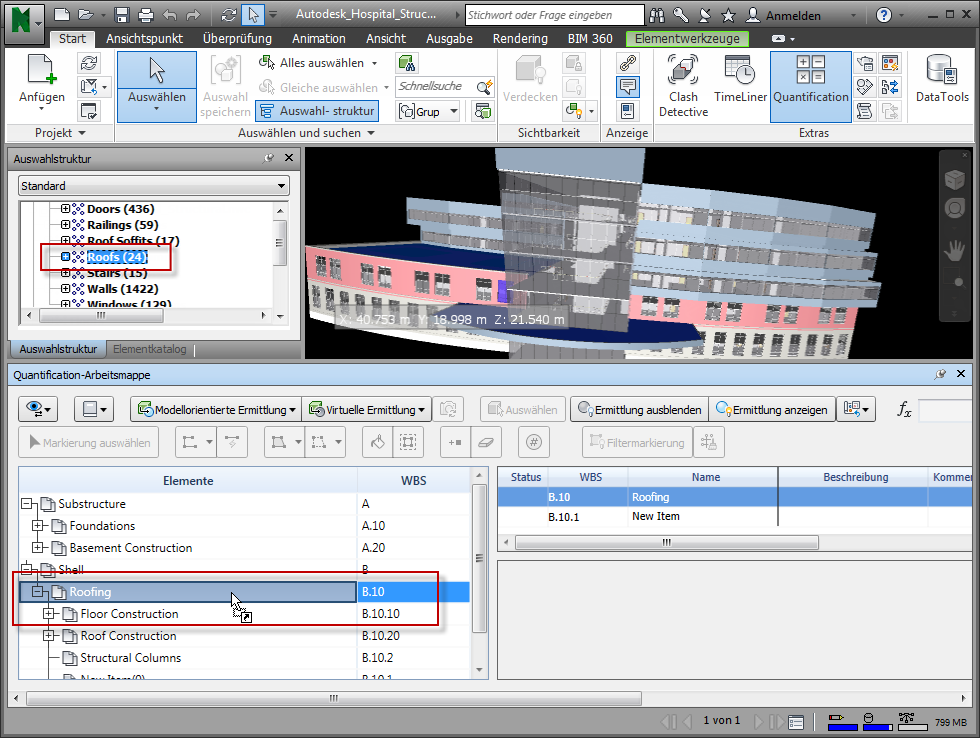The width and height of the screenshot is (980, 738).
Task: Open the Ansichtspunkt ribbon tab
Action: click(144, 39)
